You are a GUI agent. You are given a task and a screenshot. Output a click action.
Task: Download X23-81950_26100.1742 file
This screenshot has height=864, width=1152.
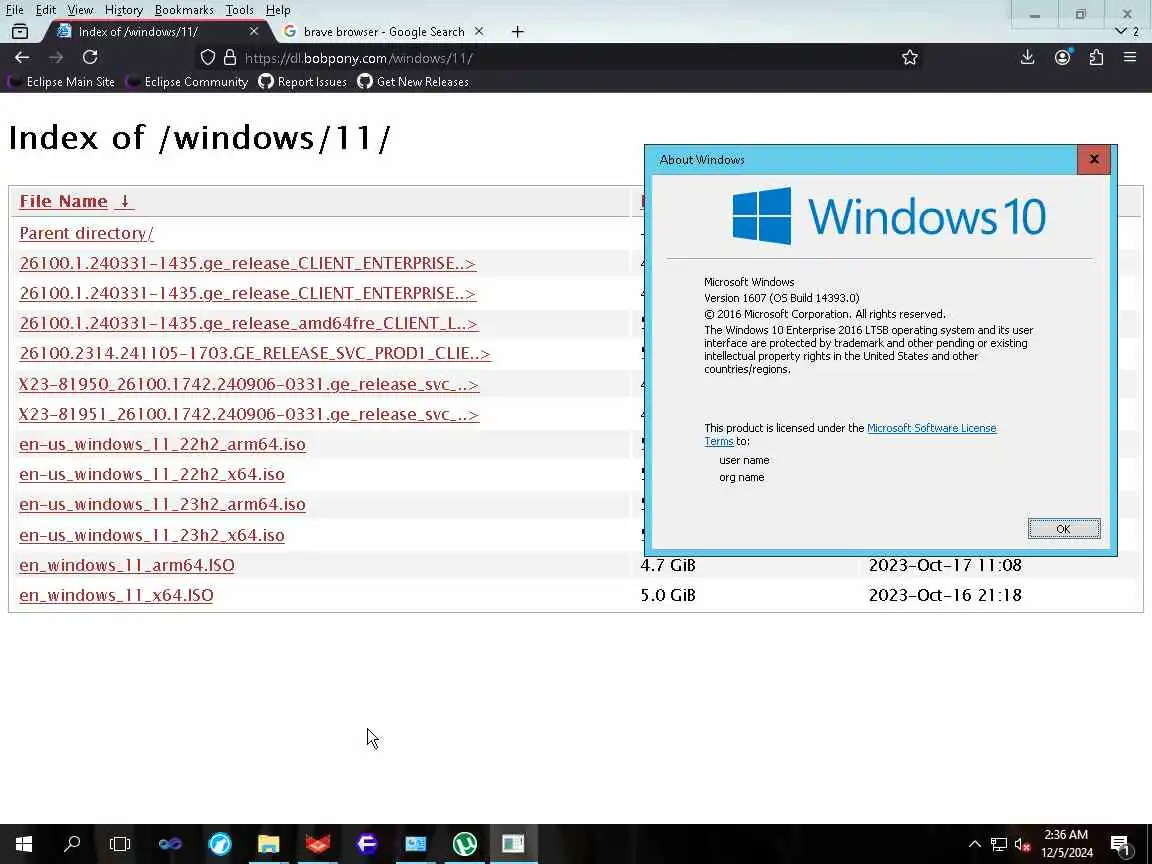pyautogui.click(x=249, y=384)
